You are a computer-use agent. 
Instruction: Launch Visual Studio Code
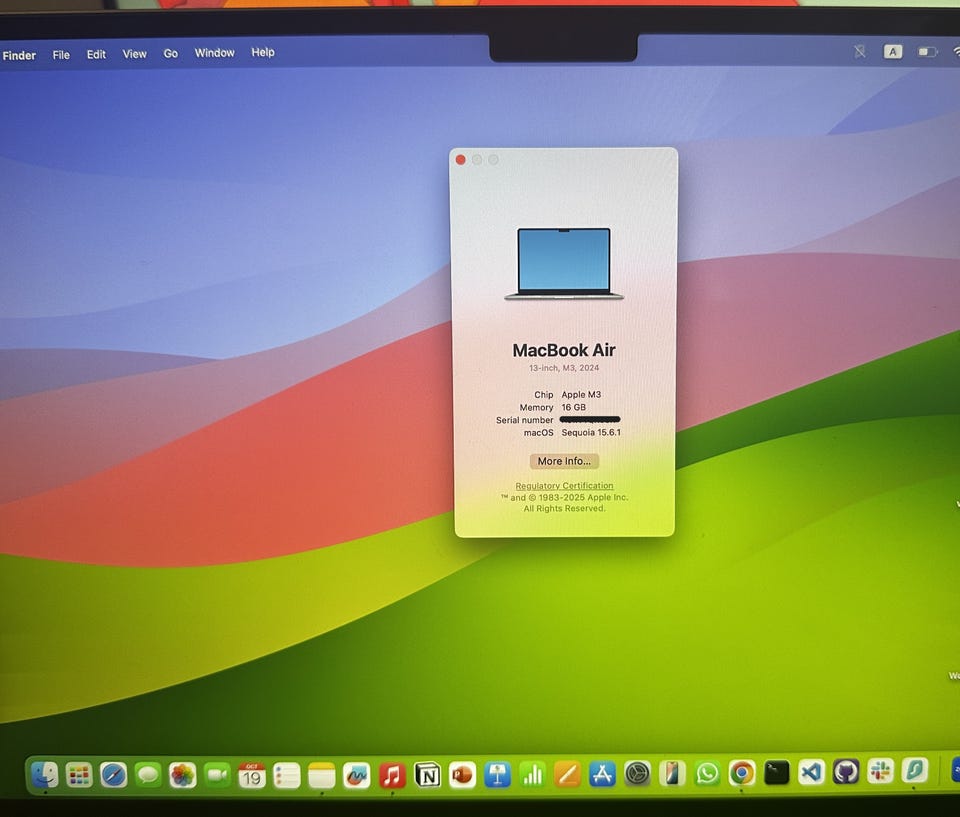coord(811,772)
